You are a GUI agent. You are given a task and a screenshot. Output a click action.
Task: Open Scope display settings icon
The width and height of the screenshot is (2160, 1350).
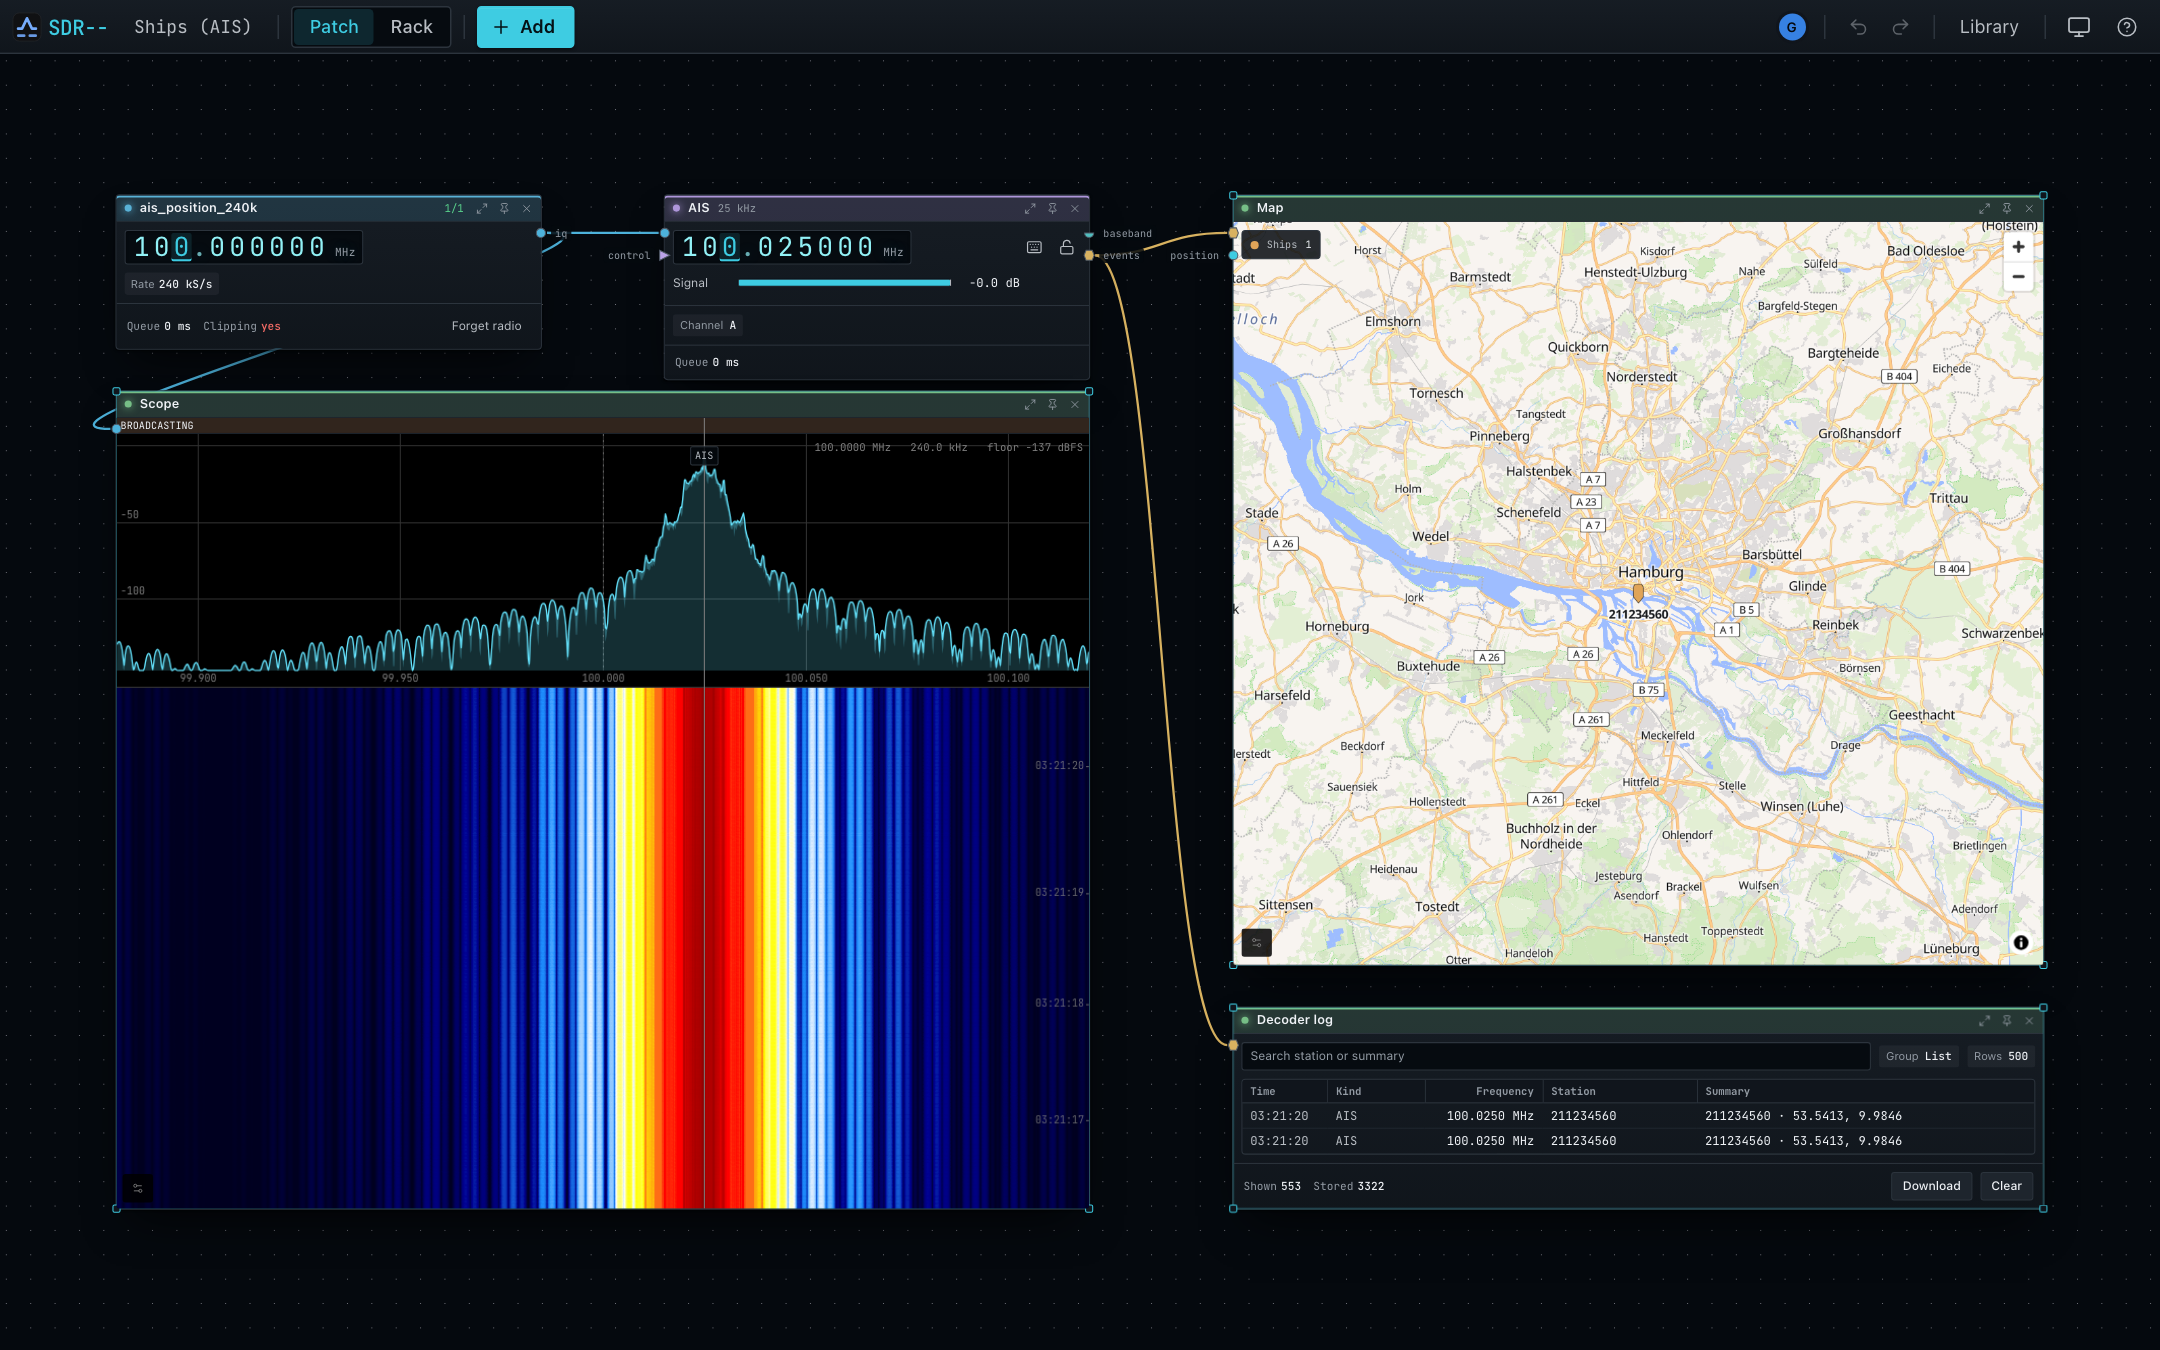click(138, 1188)
